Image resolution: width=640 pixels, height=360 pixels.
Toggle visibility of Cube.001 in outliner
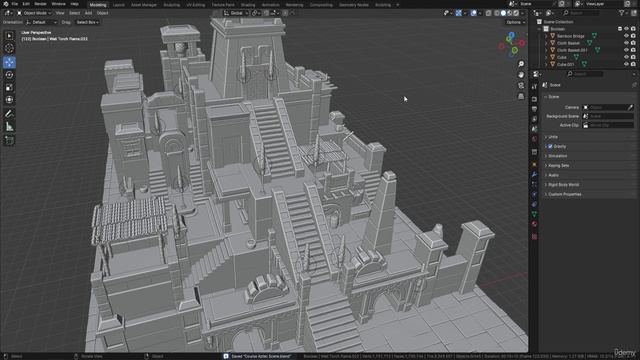coord(626,64)
